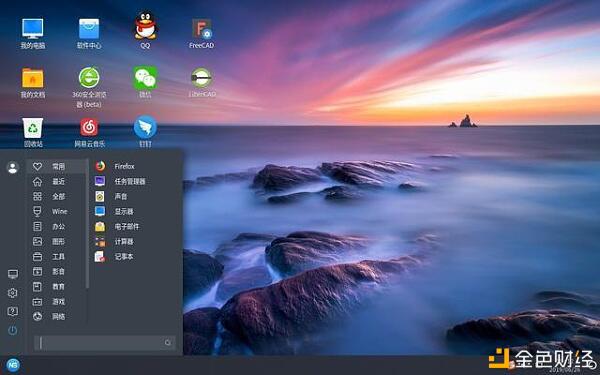600x375 pixels.
Task: Open the 图形 category
Action: tap(57, 241)
